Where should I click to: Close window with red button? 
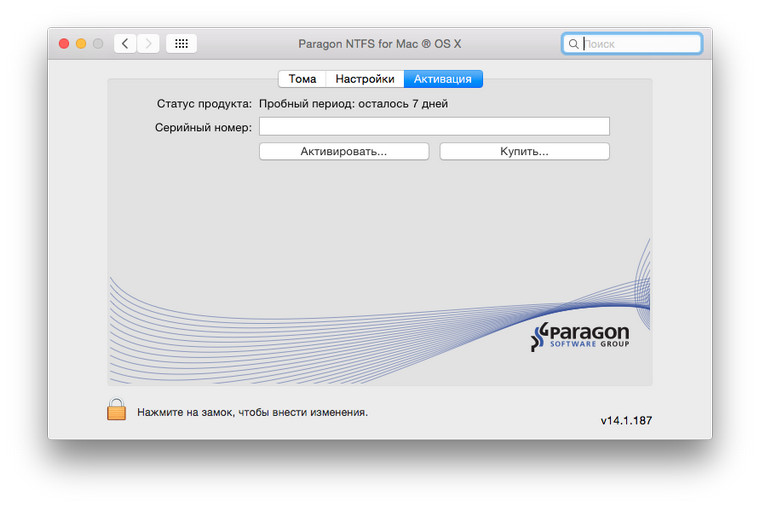pos(64,44)
